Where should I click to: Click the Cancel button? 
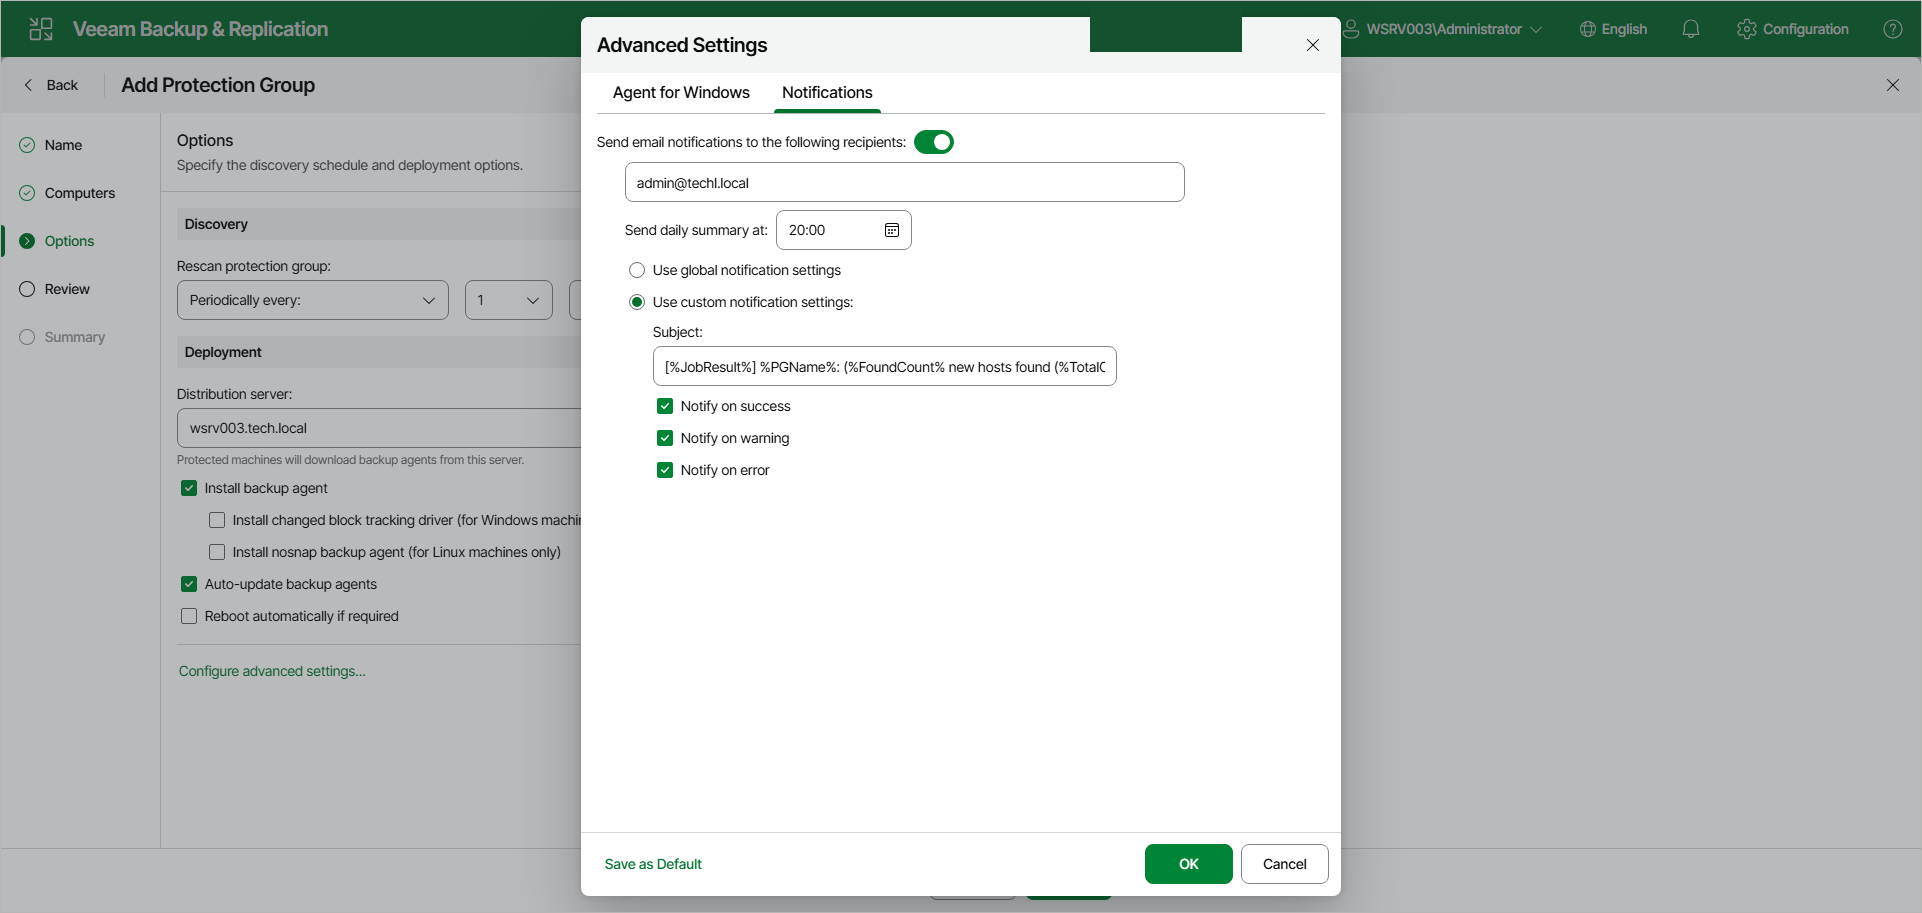(1285, 864)
